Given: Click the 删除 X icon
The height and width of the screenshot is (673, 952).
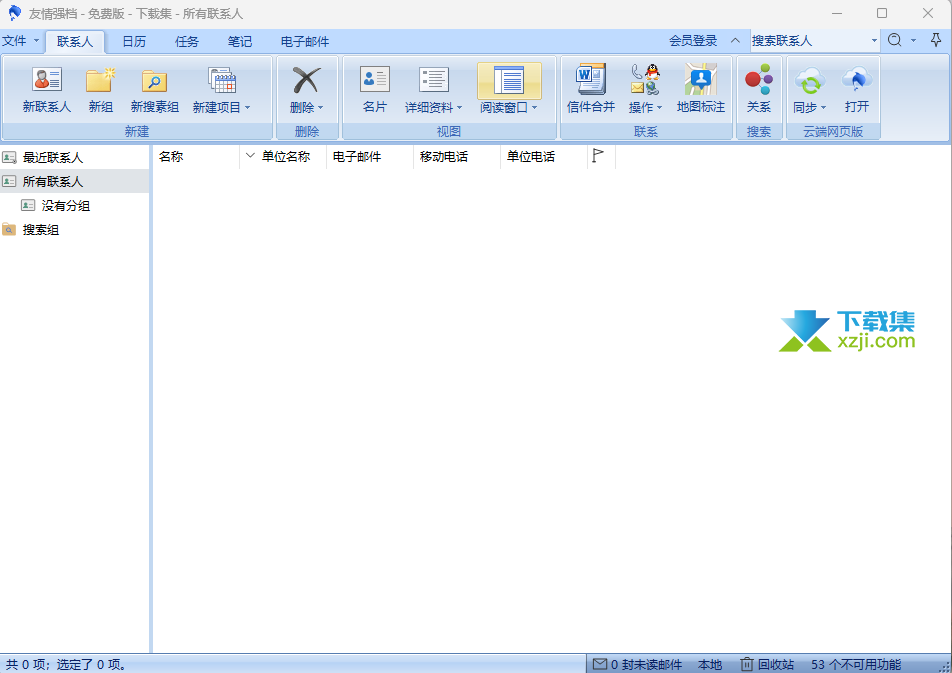Looking at the screenshot, I should (x=306, y=80).
